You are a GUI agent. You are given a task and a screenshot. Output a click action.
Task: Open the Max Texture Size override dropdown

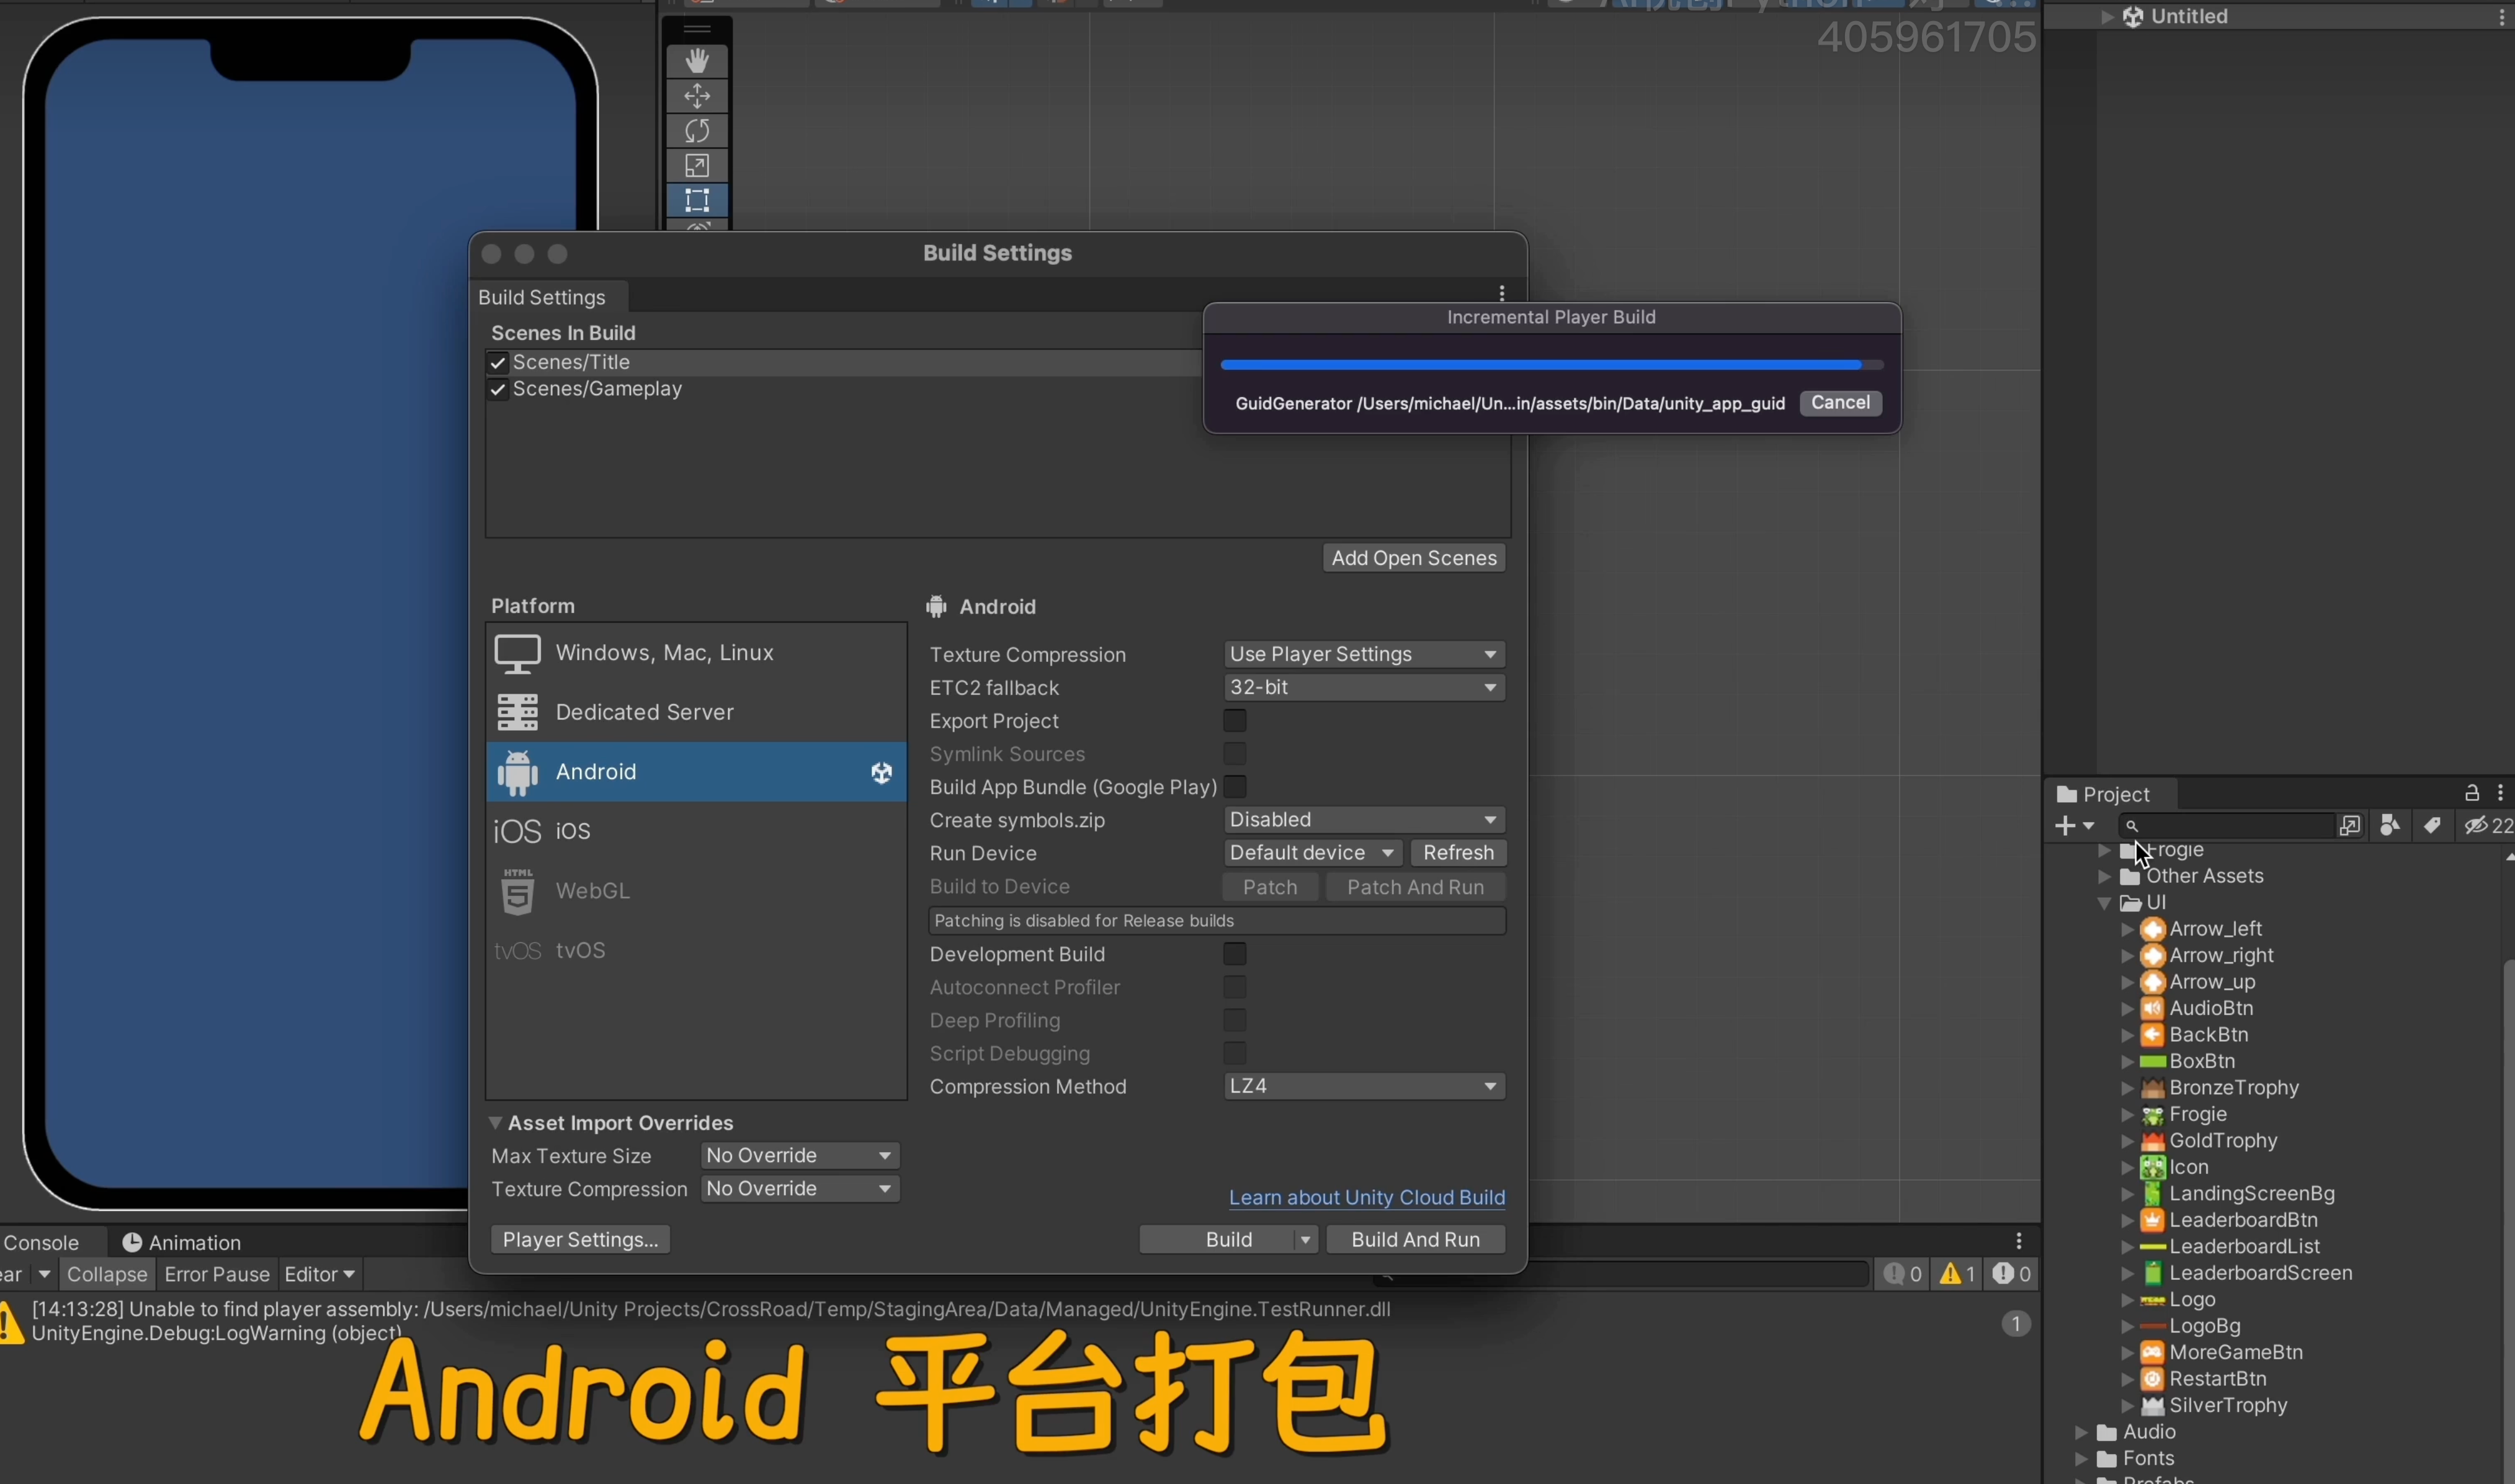pos(799,1156)
